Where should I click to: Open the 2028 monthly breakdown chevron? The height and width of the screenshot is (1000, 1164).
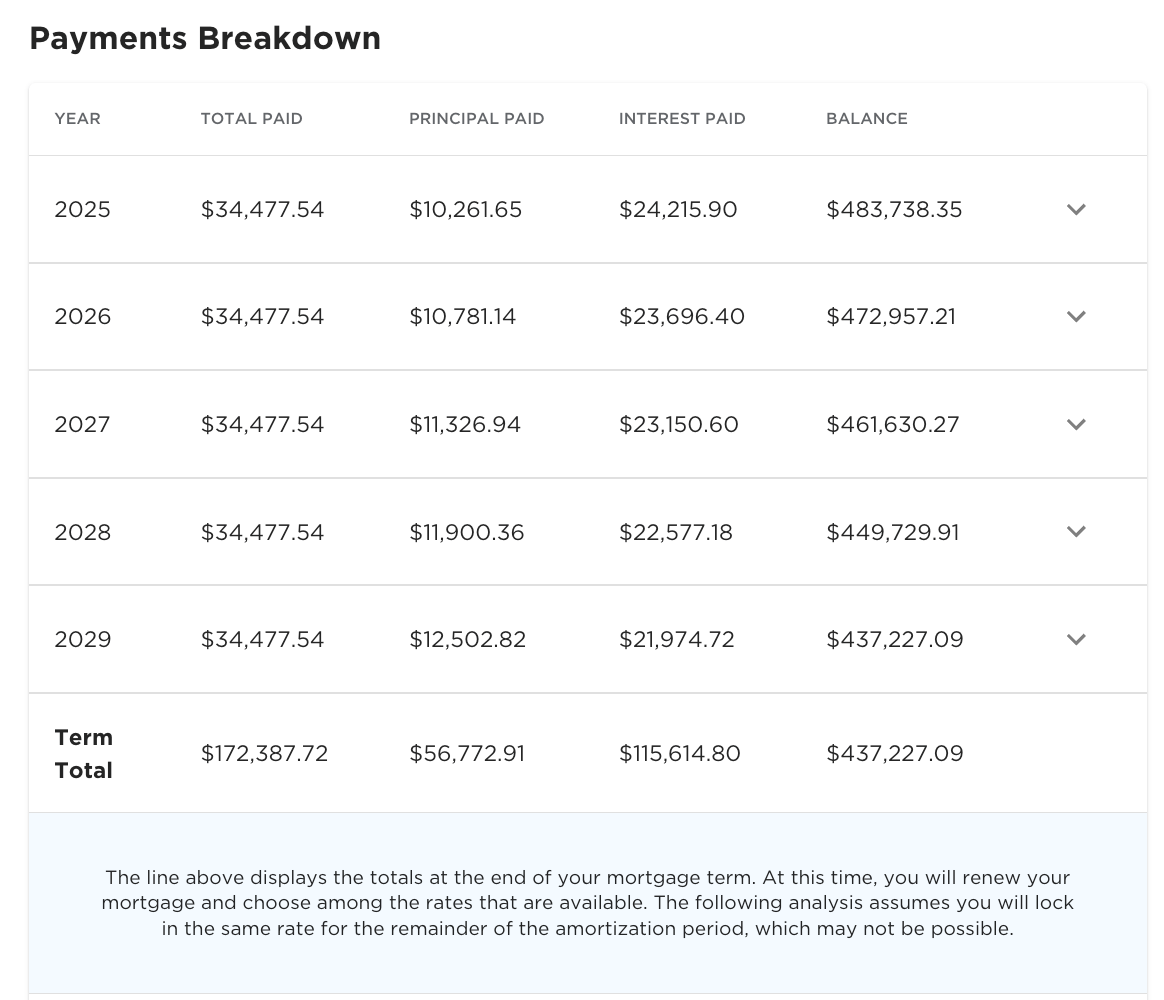tap(1076, 532)
